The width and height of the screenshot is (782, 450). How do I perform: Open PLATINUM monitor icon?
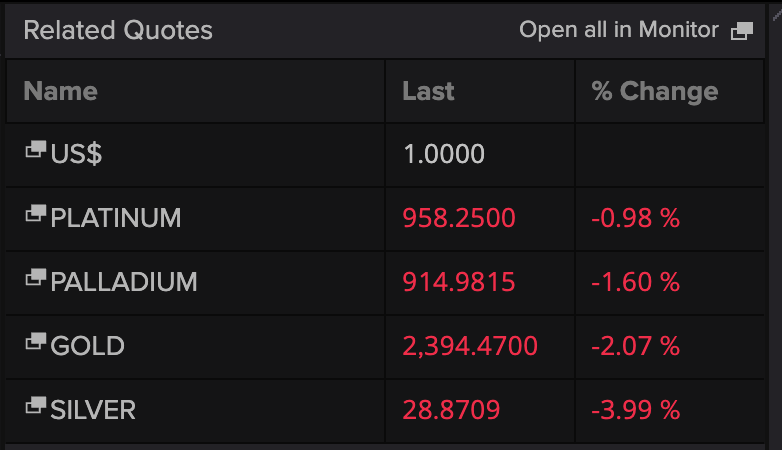35,213
